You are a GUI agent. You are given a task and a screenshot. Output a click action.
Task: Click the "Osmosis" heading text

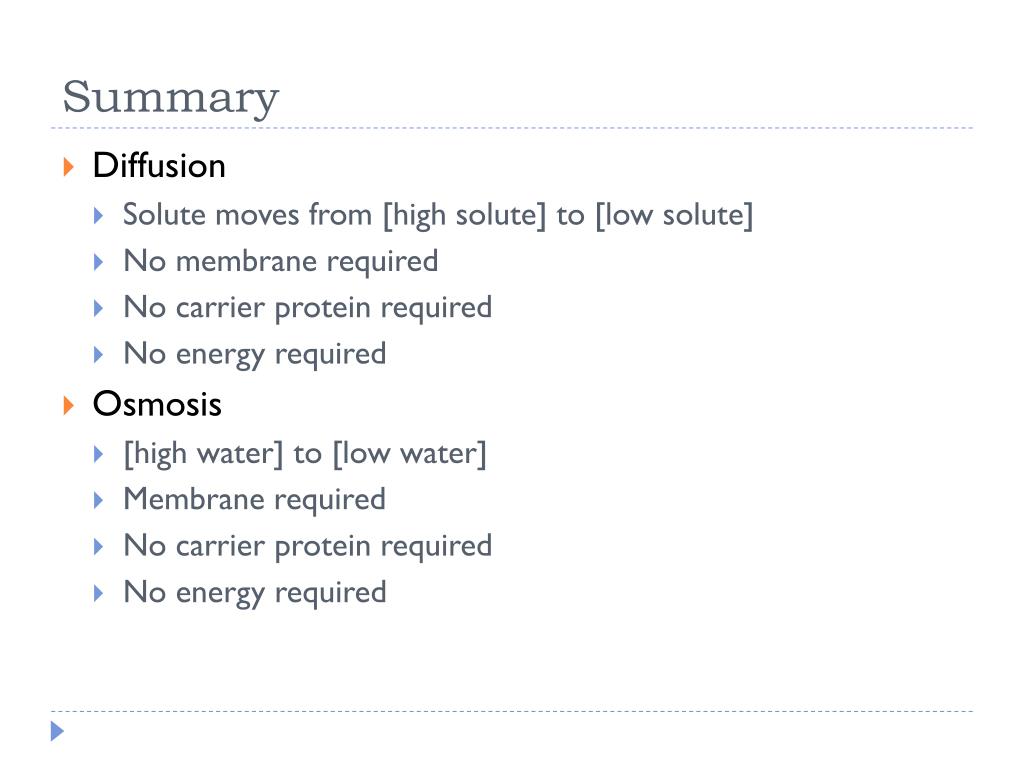(157, 404)
